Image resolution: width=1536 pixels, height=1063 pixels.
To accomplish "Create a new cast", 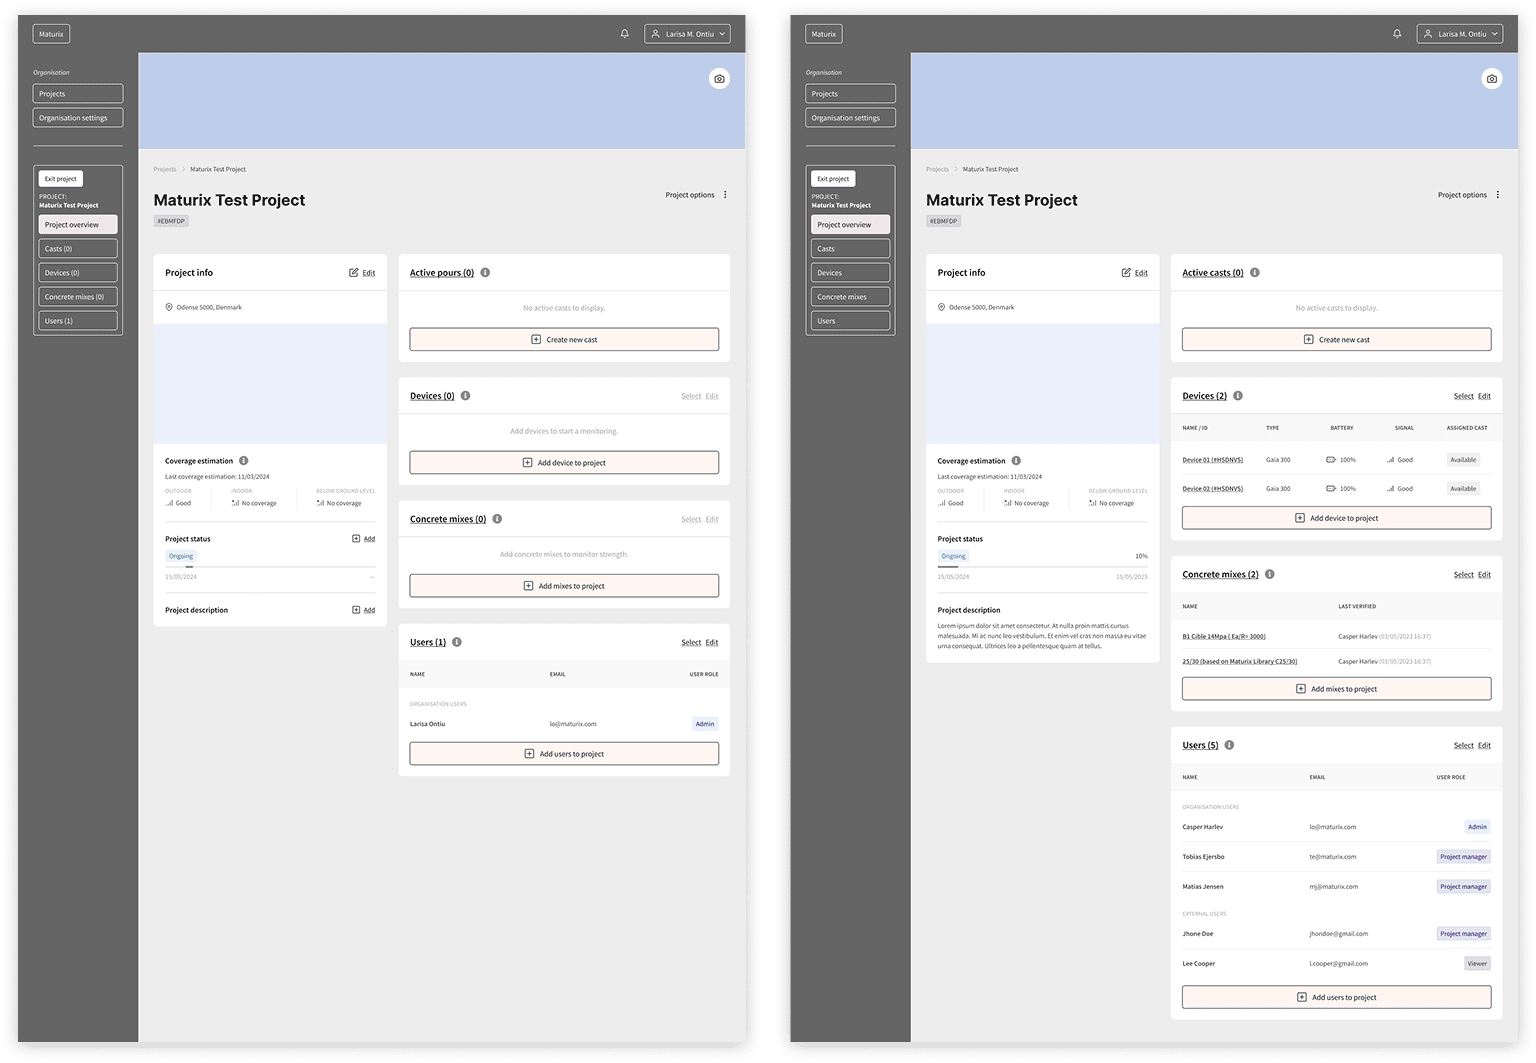I will coord(564,339).
